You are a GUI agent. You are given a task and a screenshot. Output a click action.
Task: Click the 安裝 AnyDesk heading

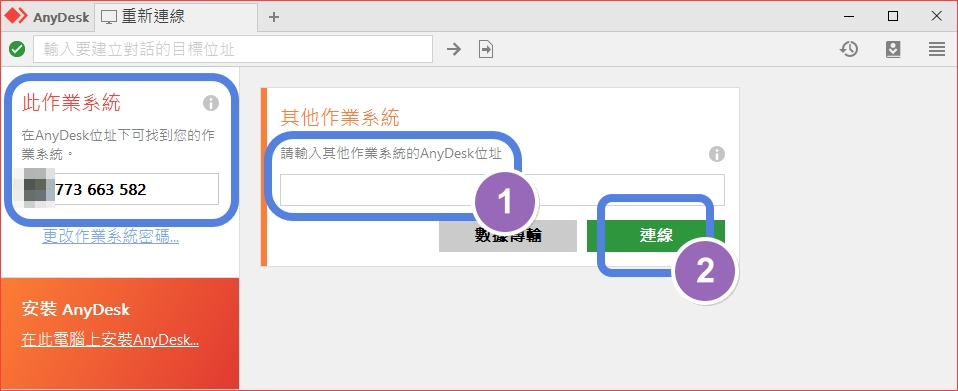(x=75, y=309)
